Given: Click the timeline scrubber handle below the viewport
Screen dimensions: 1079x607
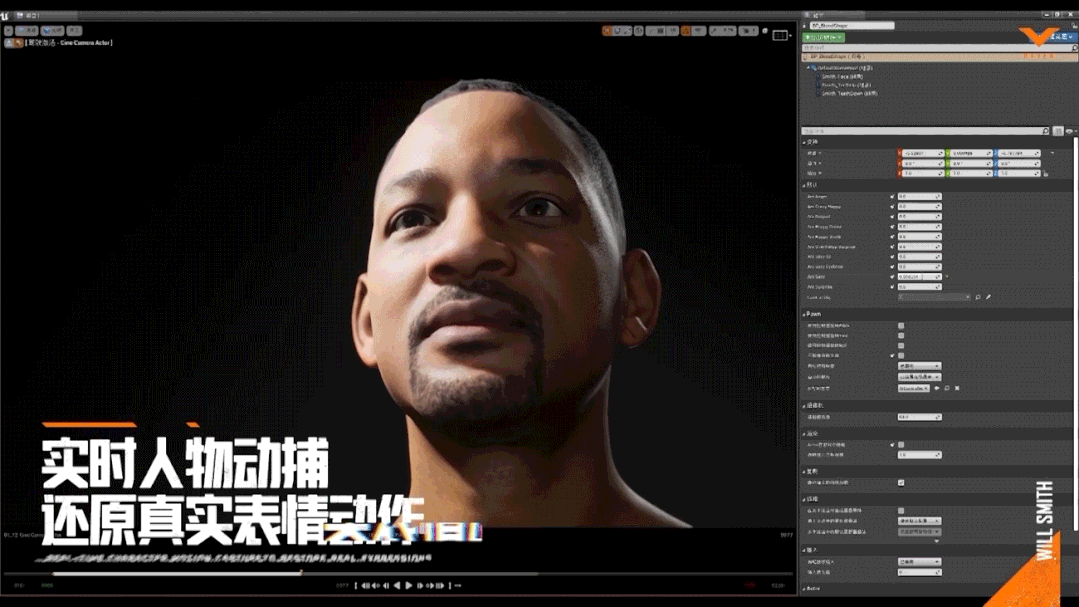Looking at the screenshot, I should coord(301,573).
